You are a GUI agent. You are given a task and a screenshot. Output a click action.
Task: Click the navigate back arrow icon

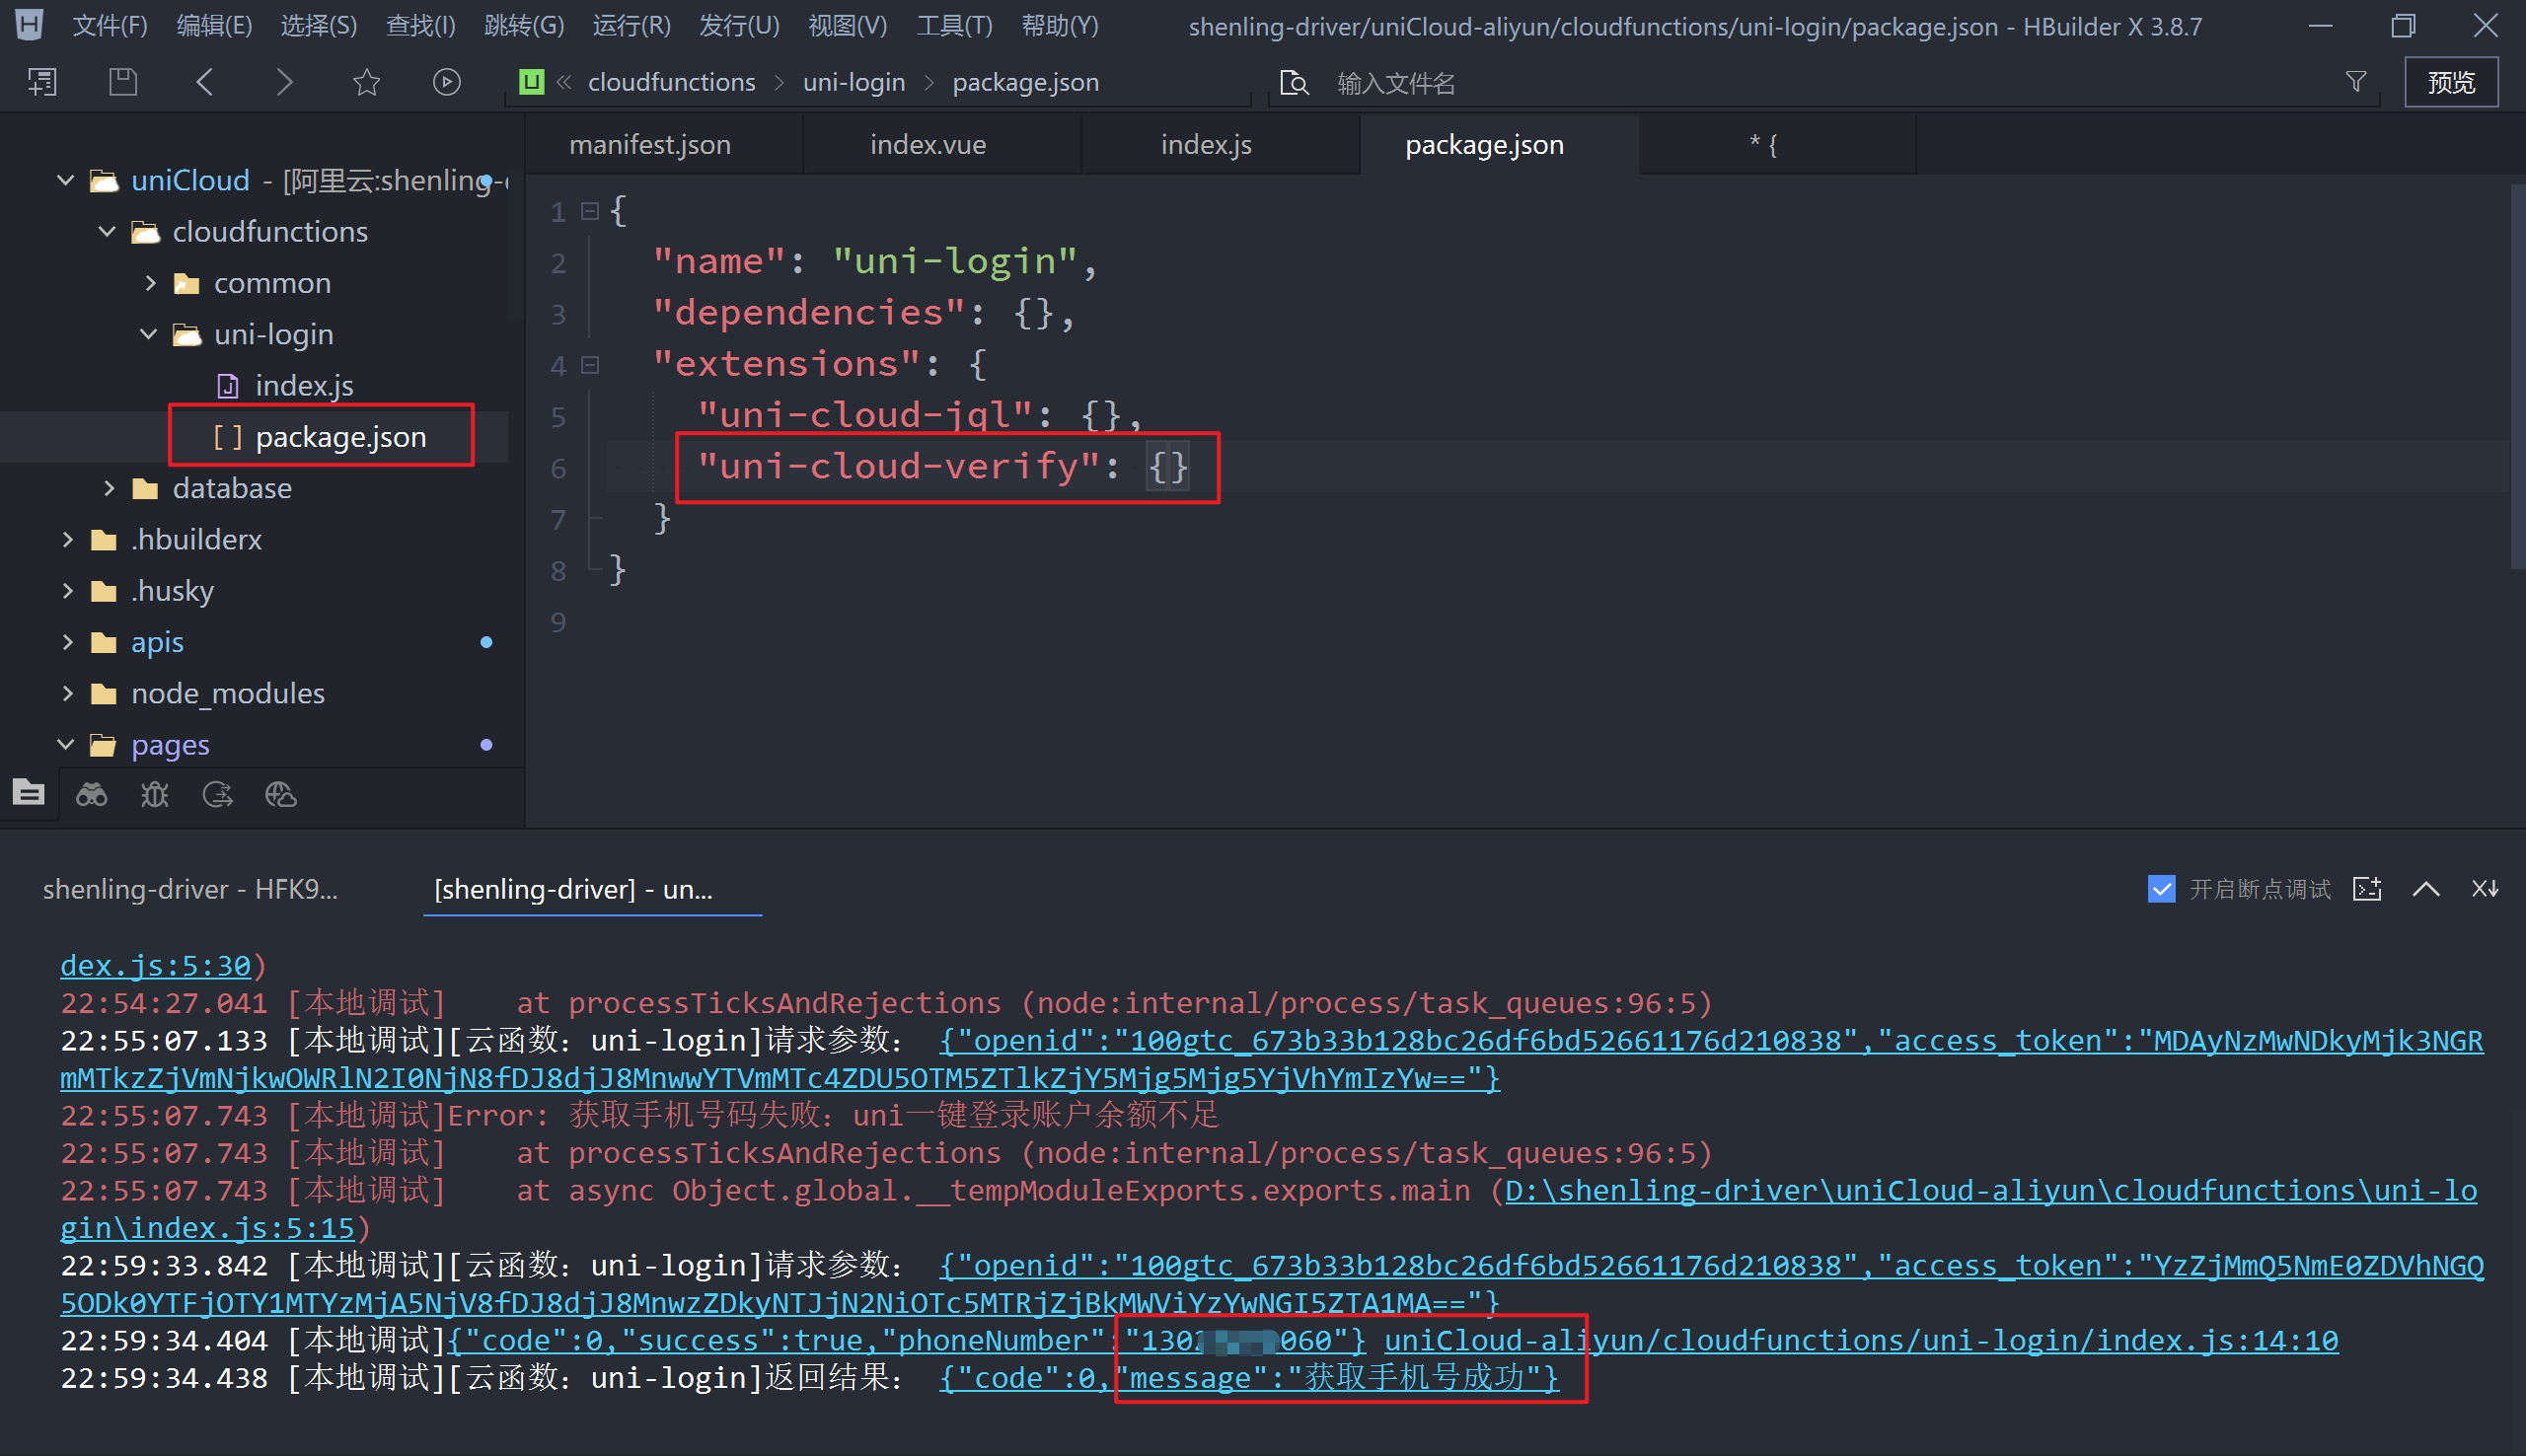coord(205,82)
